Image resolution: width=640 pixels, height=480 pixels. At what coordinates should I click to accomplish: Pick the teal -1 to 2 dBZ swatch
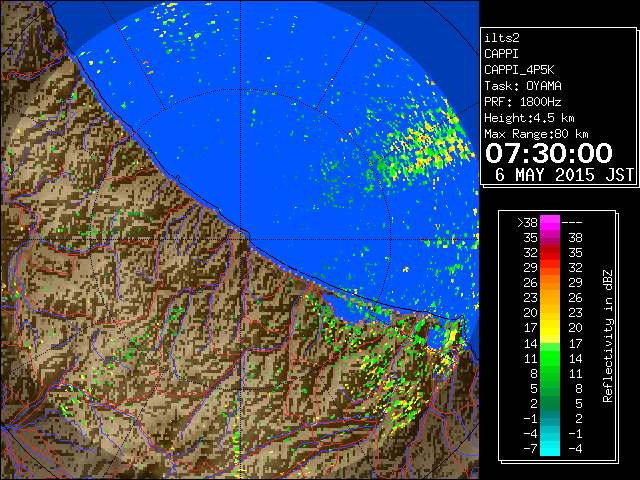point(550,418)
